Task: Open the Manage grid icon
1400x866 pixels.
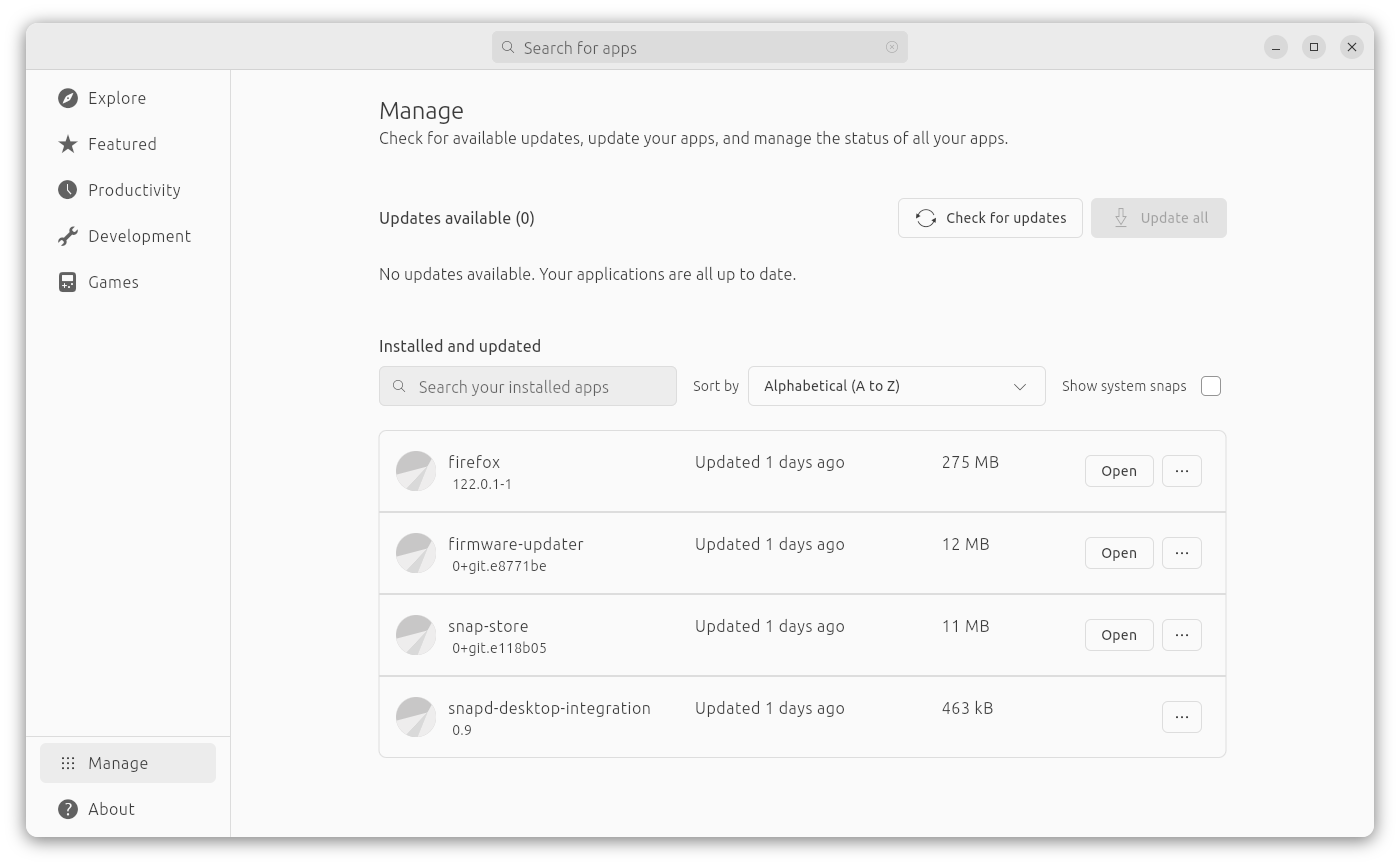Action: (x=67, y=762)
